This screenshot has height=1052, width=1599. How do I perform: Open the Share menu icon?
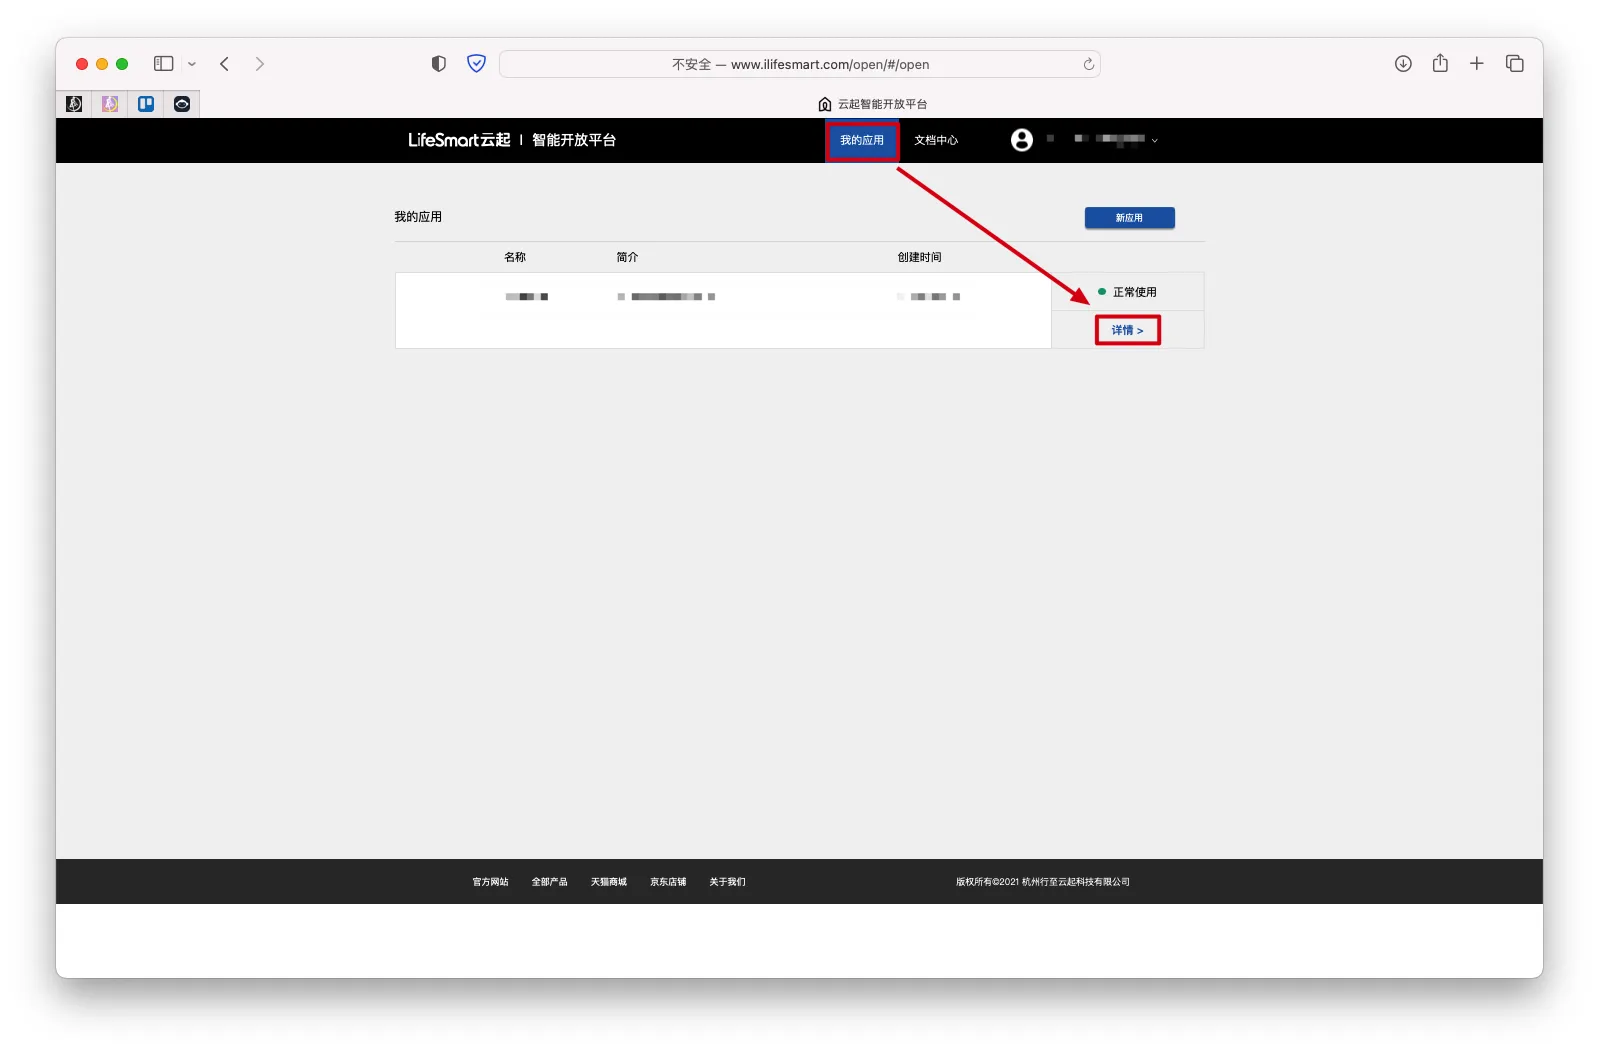pos(1440,64)
